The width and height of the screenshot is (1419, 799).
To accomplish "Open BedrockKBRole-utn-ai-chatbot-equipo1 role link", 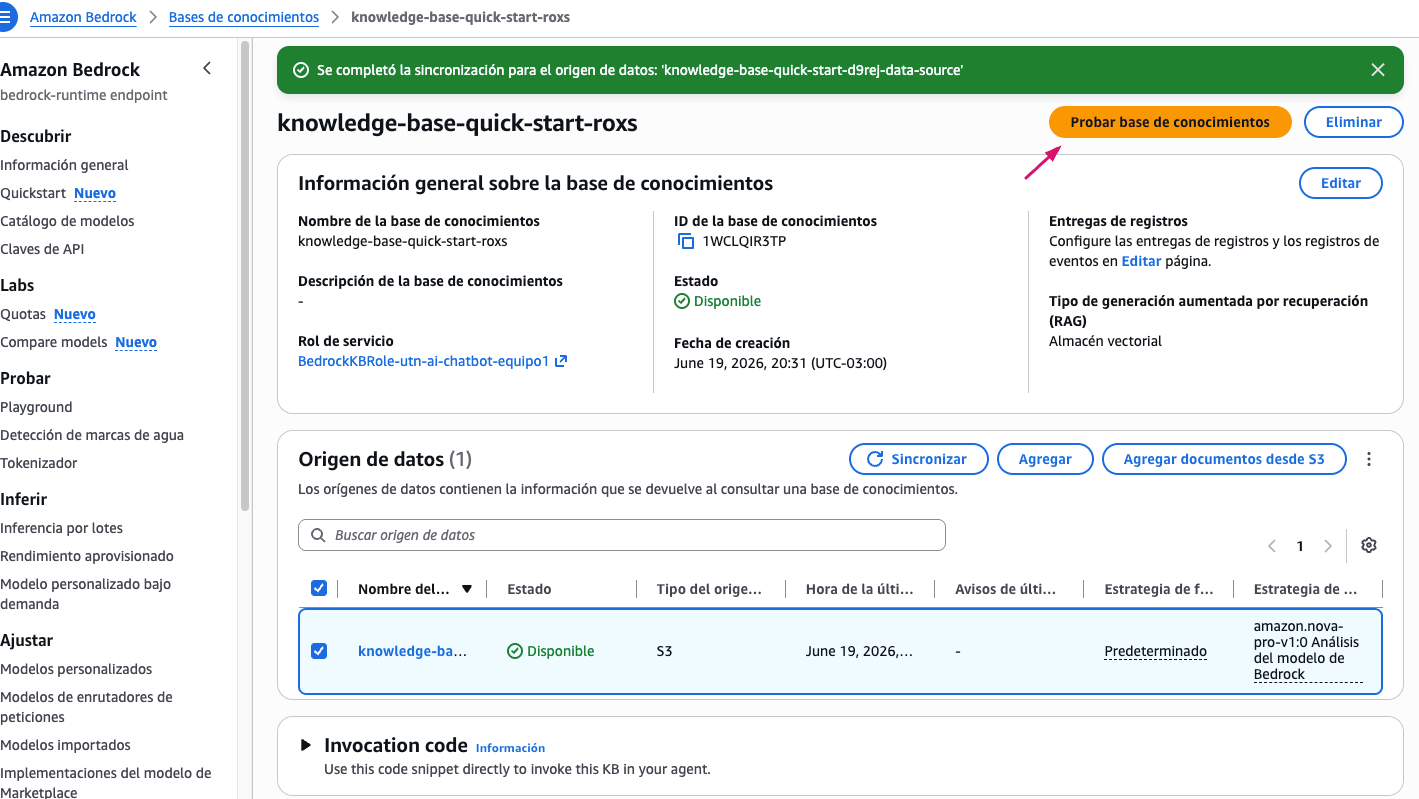I will (424, 361).
